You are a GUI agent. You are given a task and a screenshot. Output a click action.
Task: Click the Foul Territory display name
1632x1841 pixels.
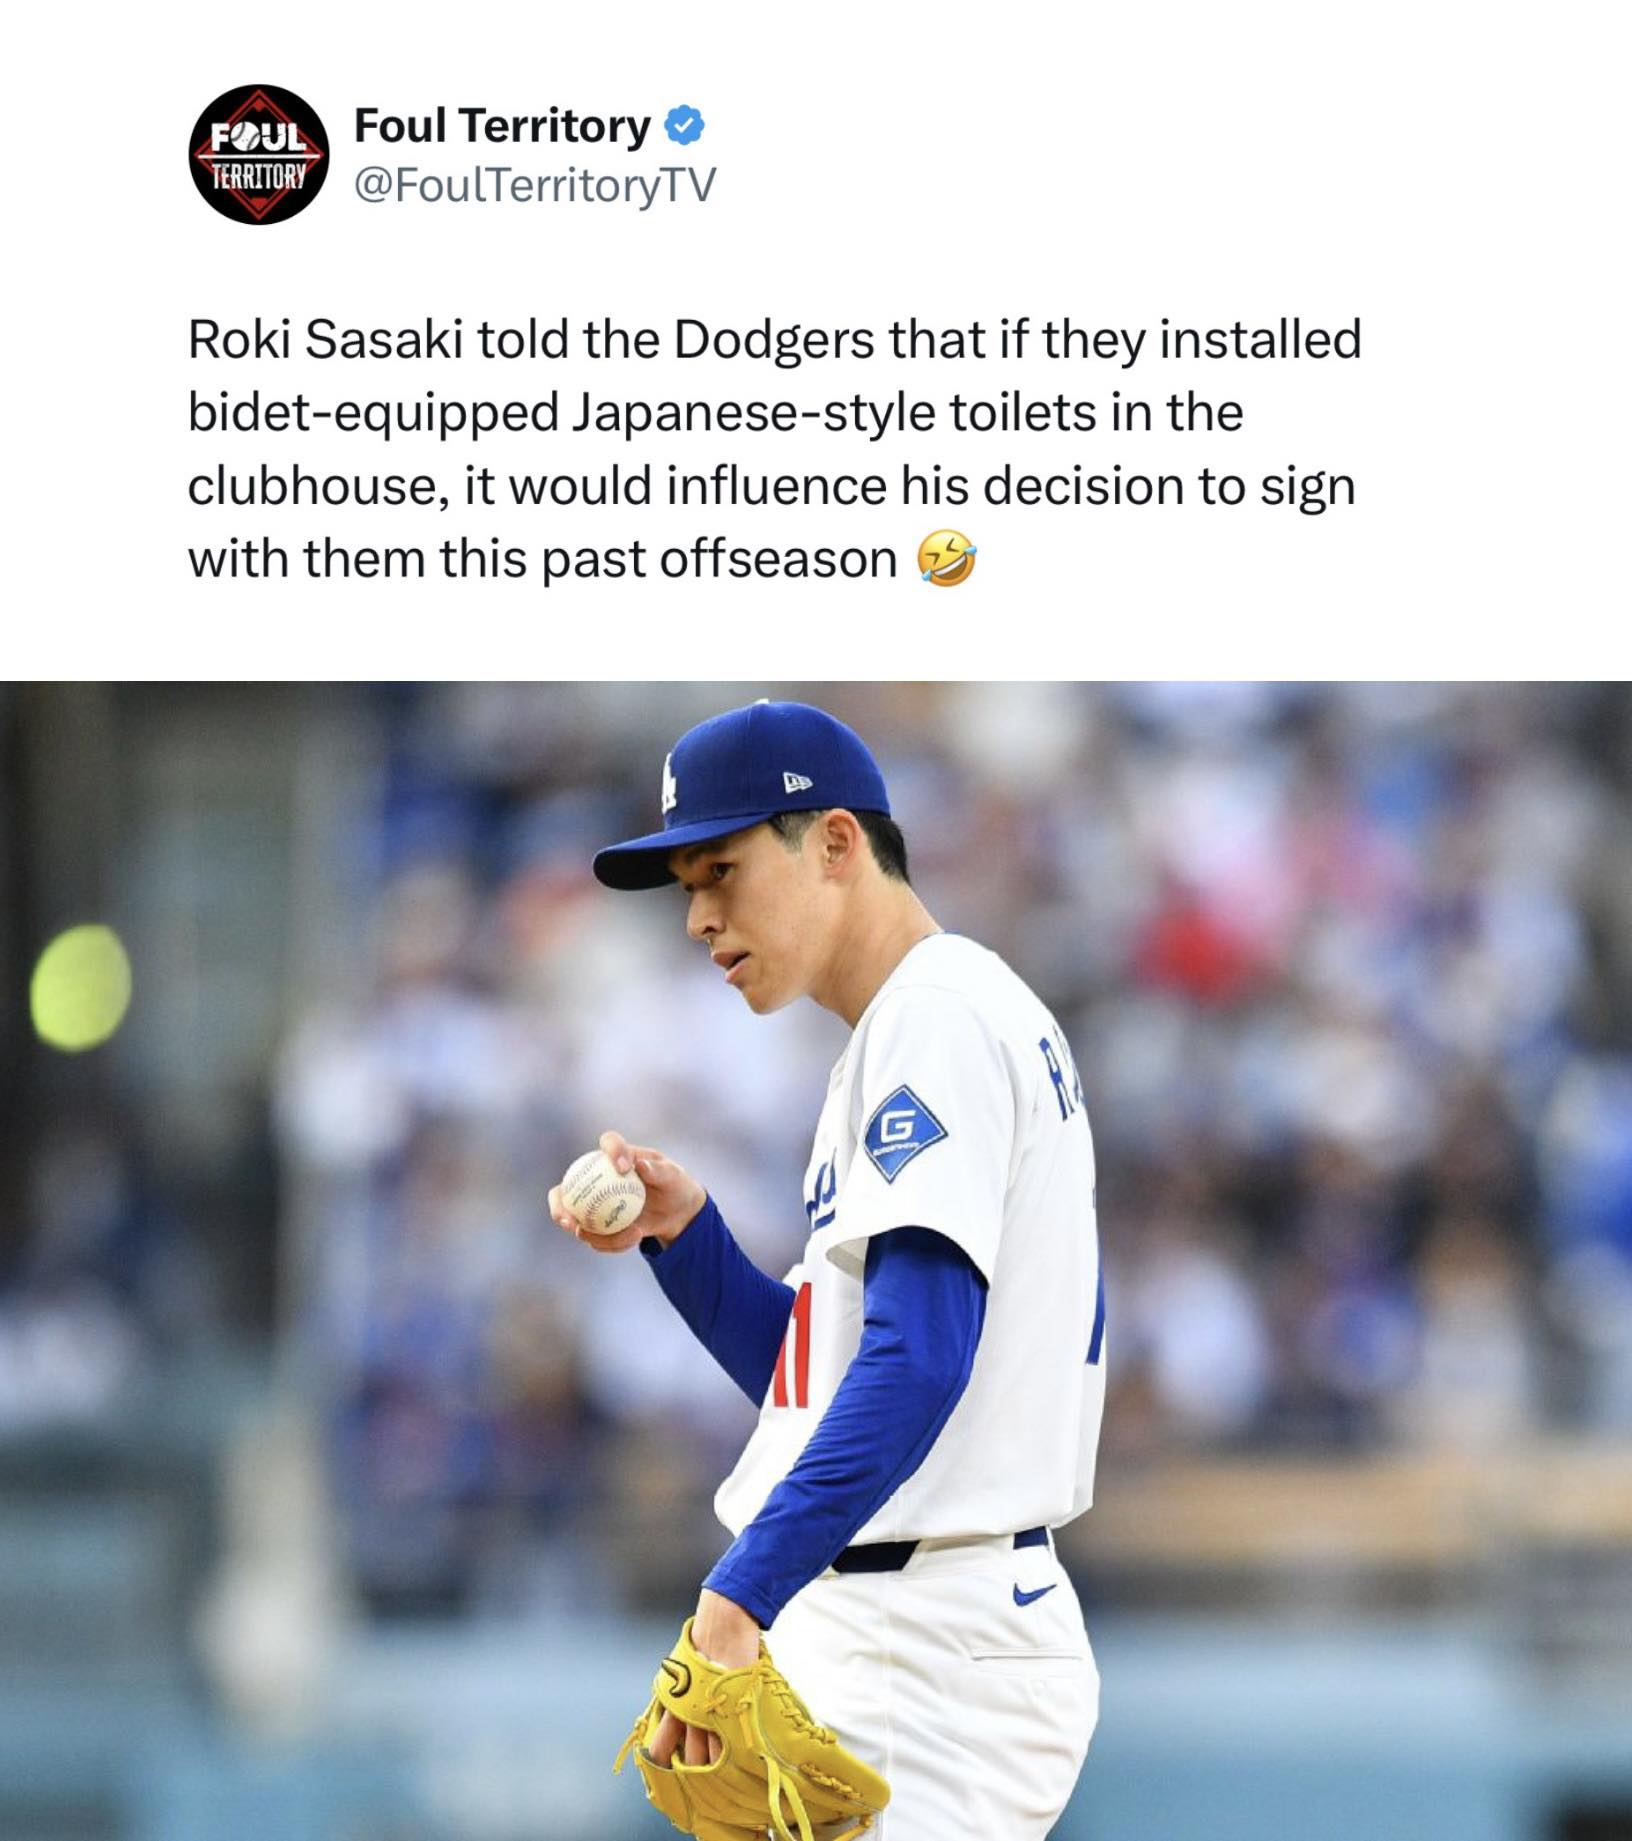(x=502, y=126)
